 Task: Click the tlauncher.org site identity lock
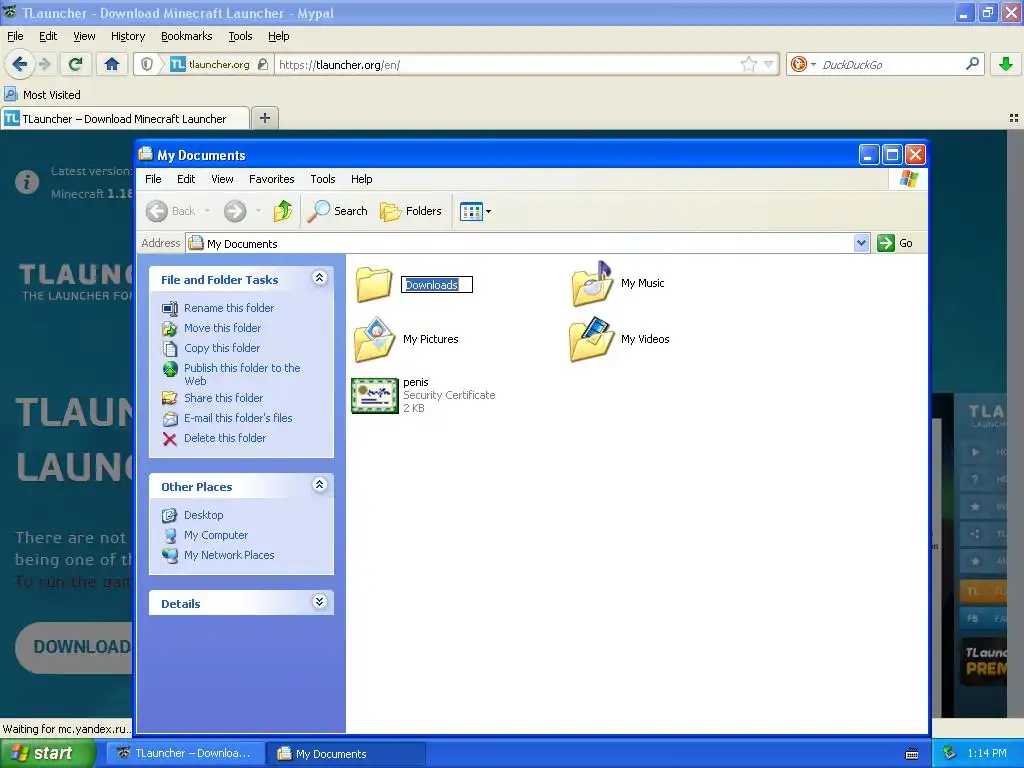(x=263, y=64)
